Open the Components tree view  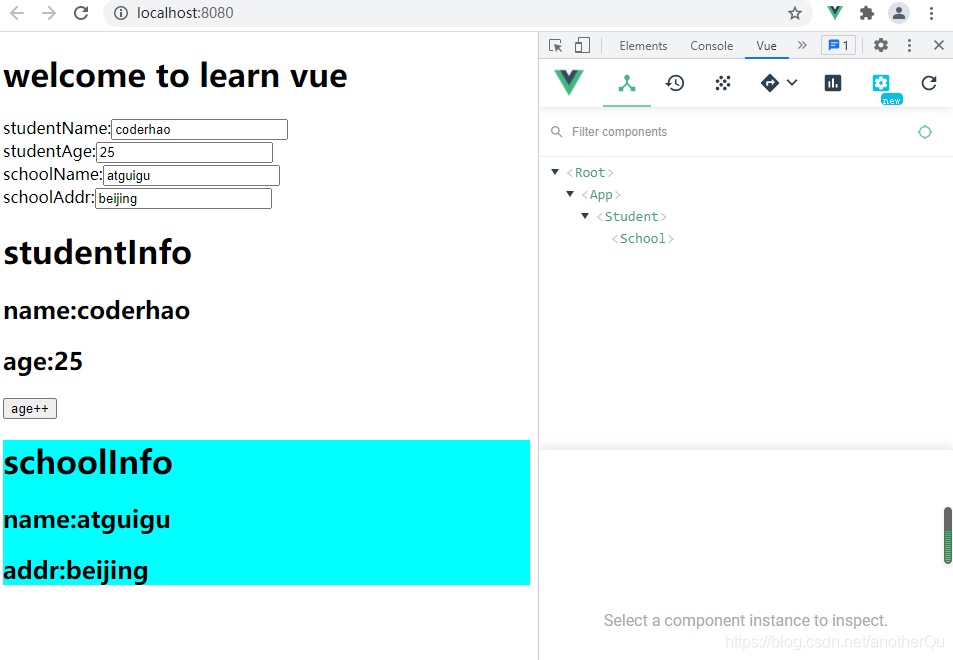(x=627, y=83)
